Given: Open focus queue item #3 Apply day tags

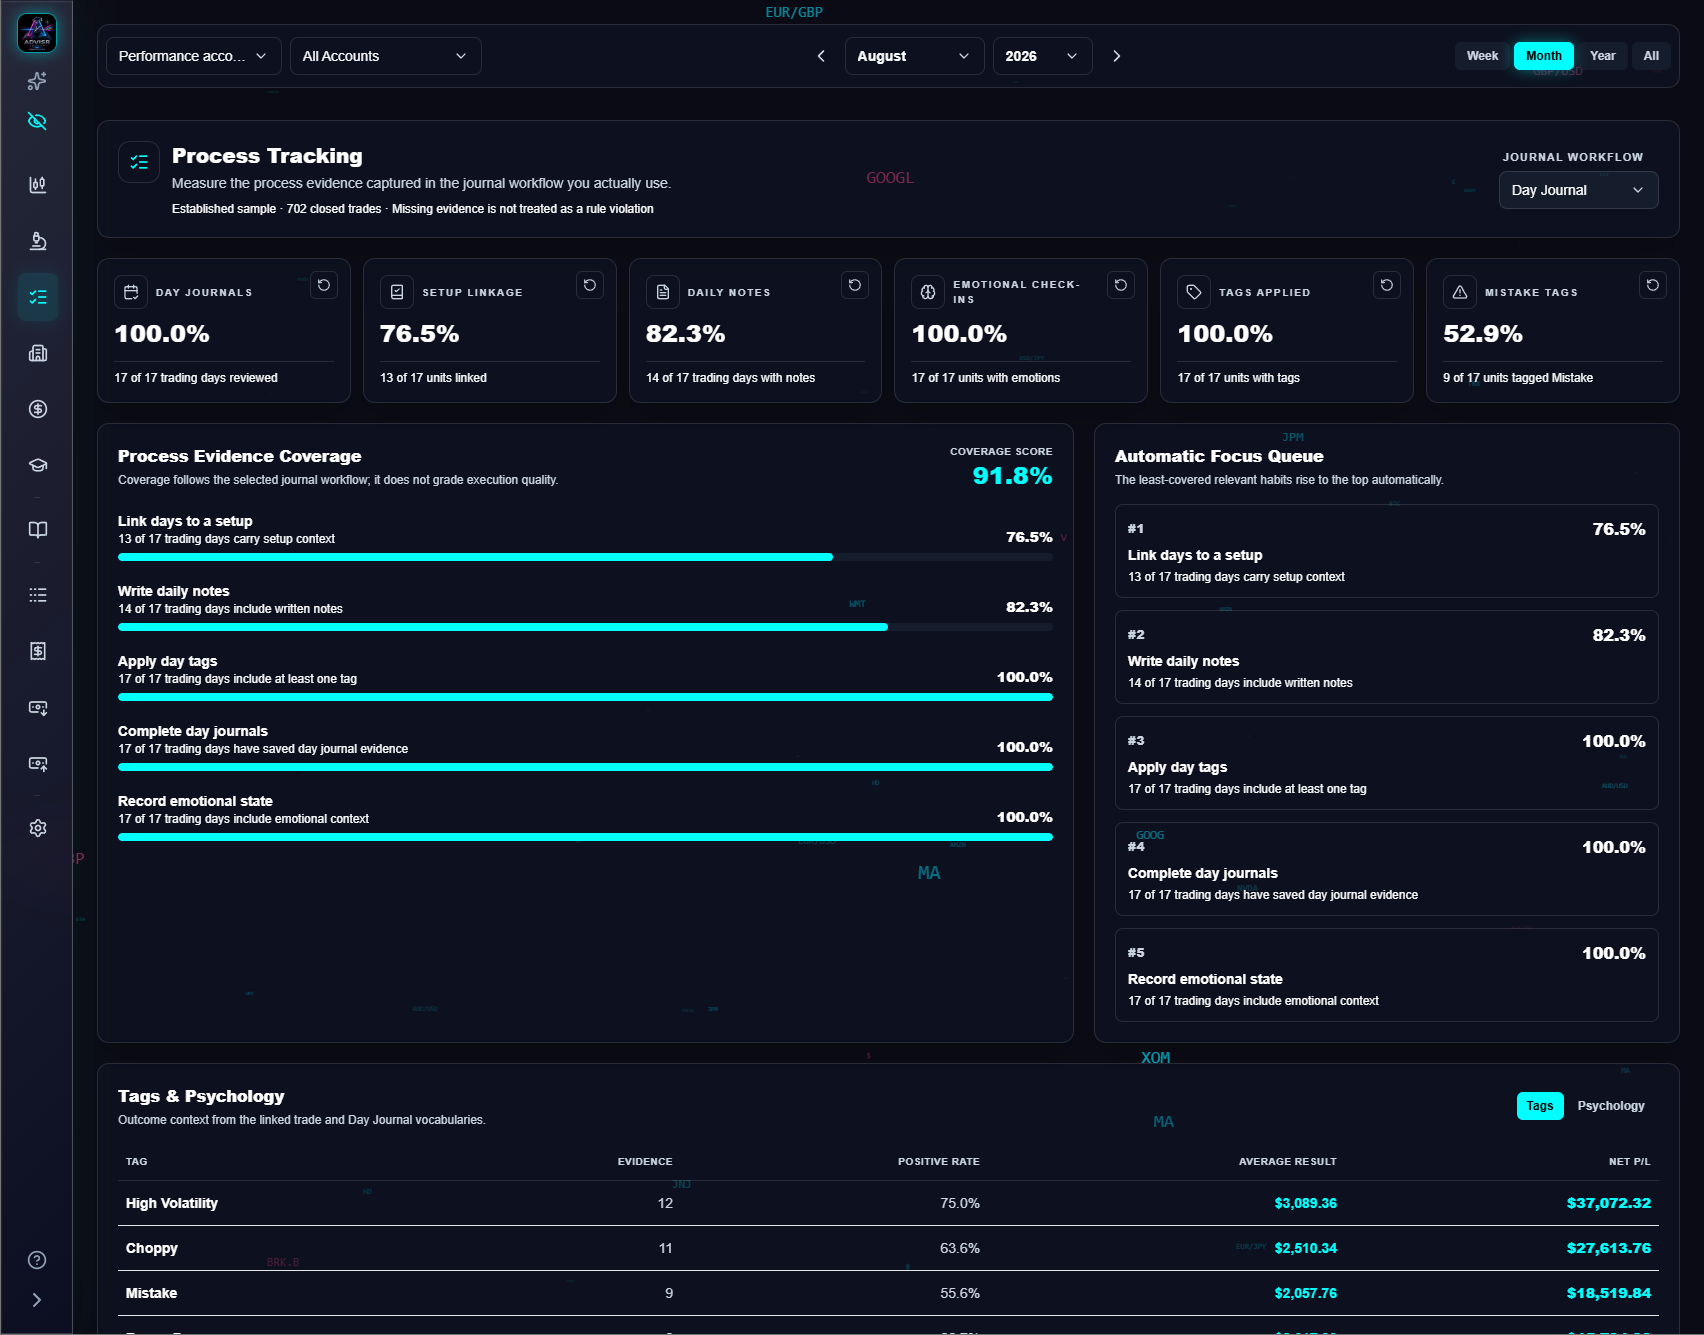Looking at the screenshot, I should pyautogui.click(x=1386, y=763).
